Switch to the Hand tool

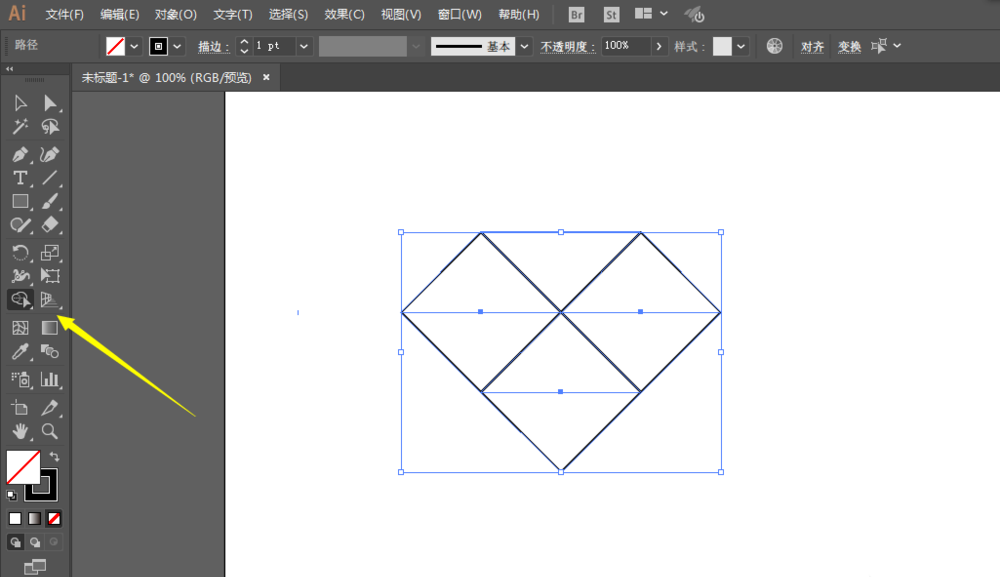(19, 432)
